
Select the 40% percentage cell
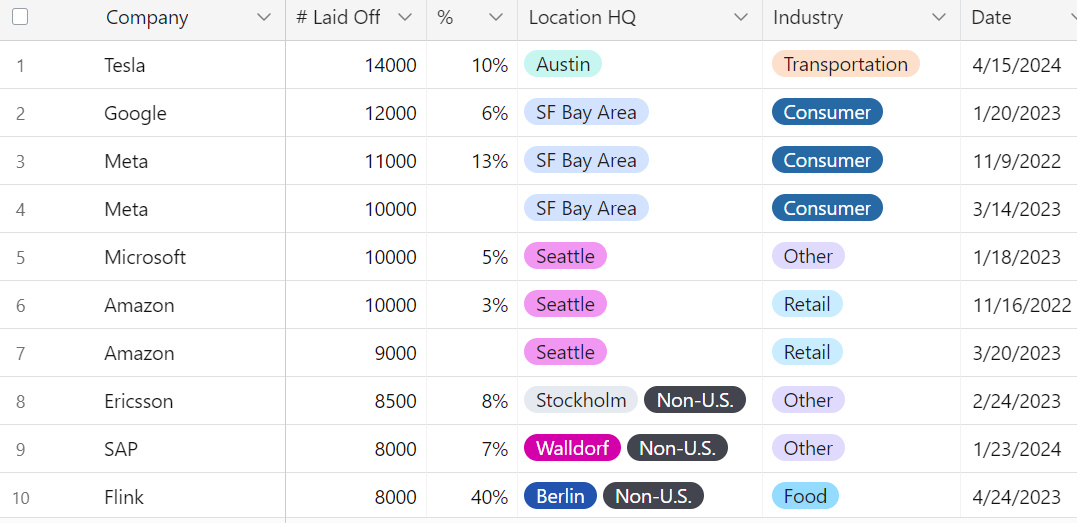click(x=490, y=497)
